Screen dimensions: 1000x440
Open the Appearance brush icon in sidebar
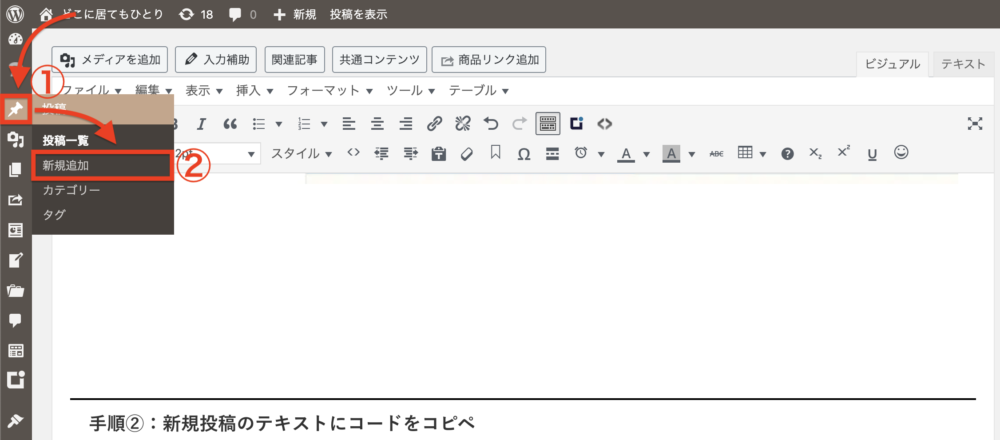click(x=15, y=419)
